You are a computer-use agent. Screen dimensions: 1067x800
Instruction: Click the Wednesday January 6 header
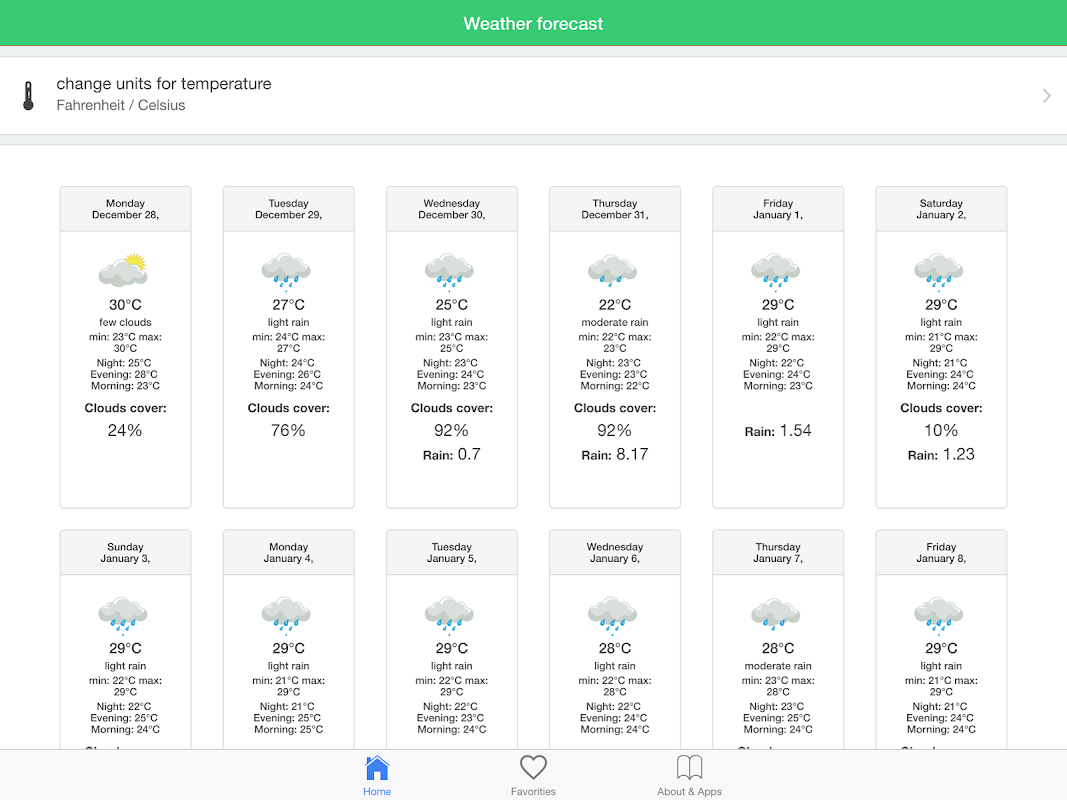[615, 552]
